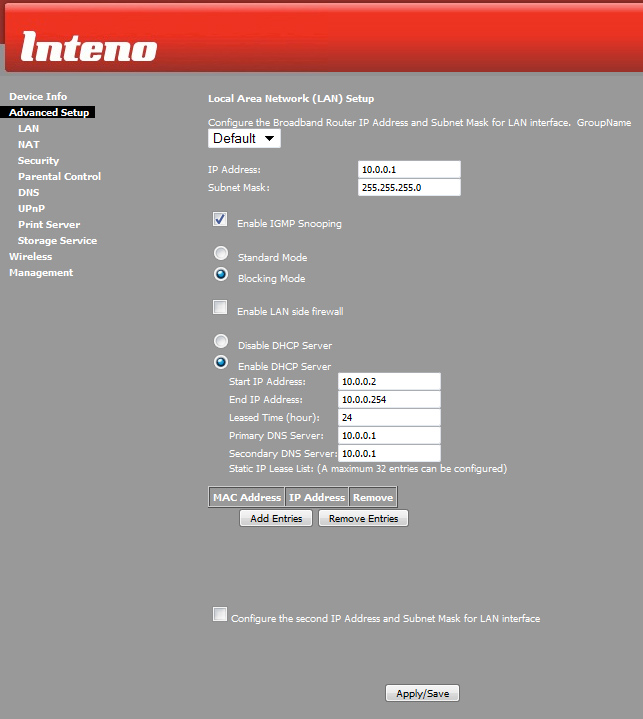Enable LAN side firewall checkbox
The height and width of the screenshot is (719, 643).
tap(220, 307)
